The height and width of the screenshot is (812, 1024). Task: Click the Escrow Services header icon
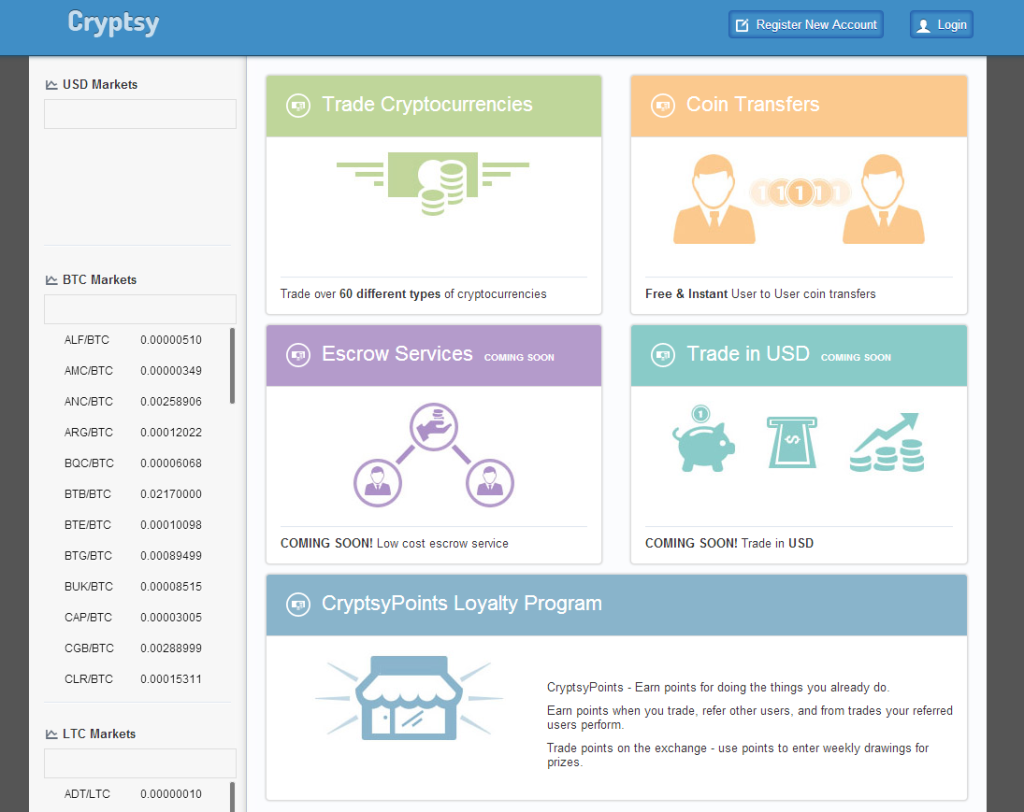[x=298, y=355]
